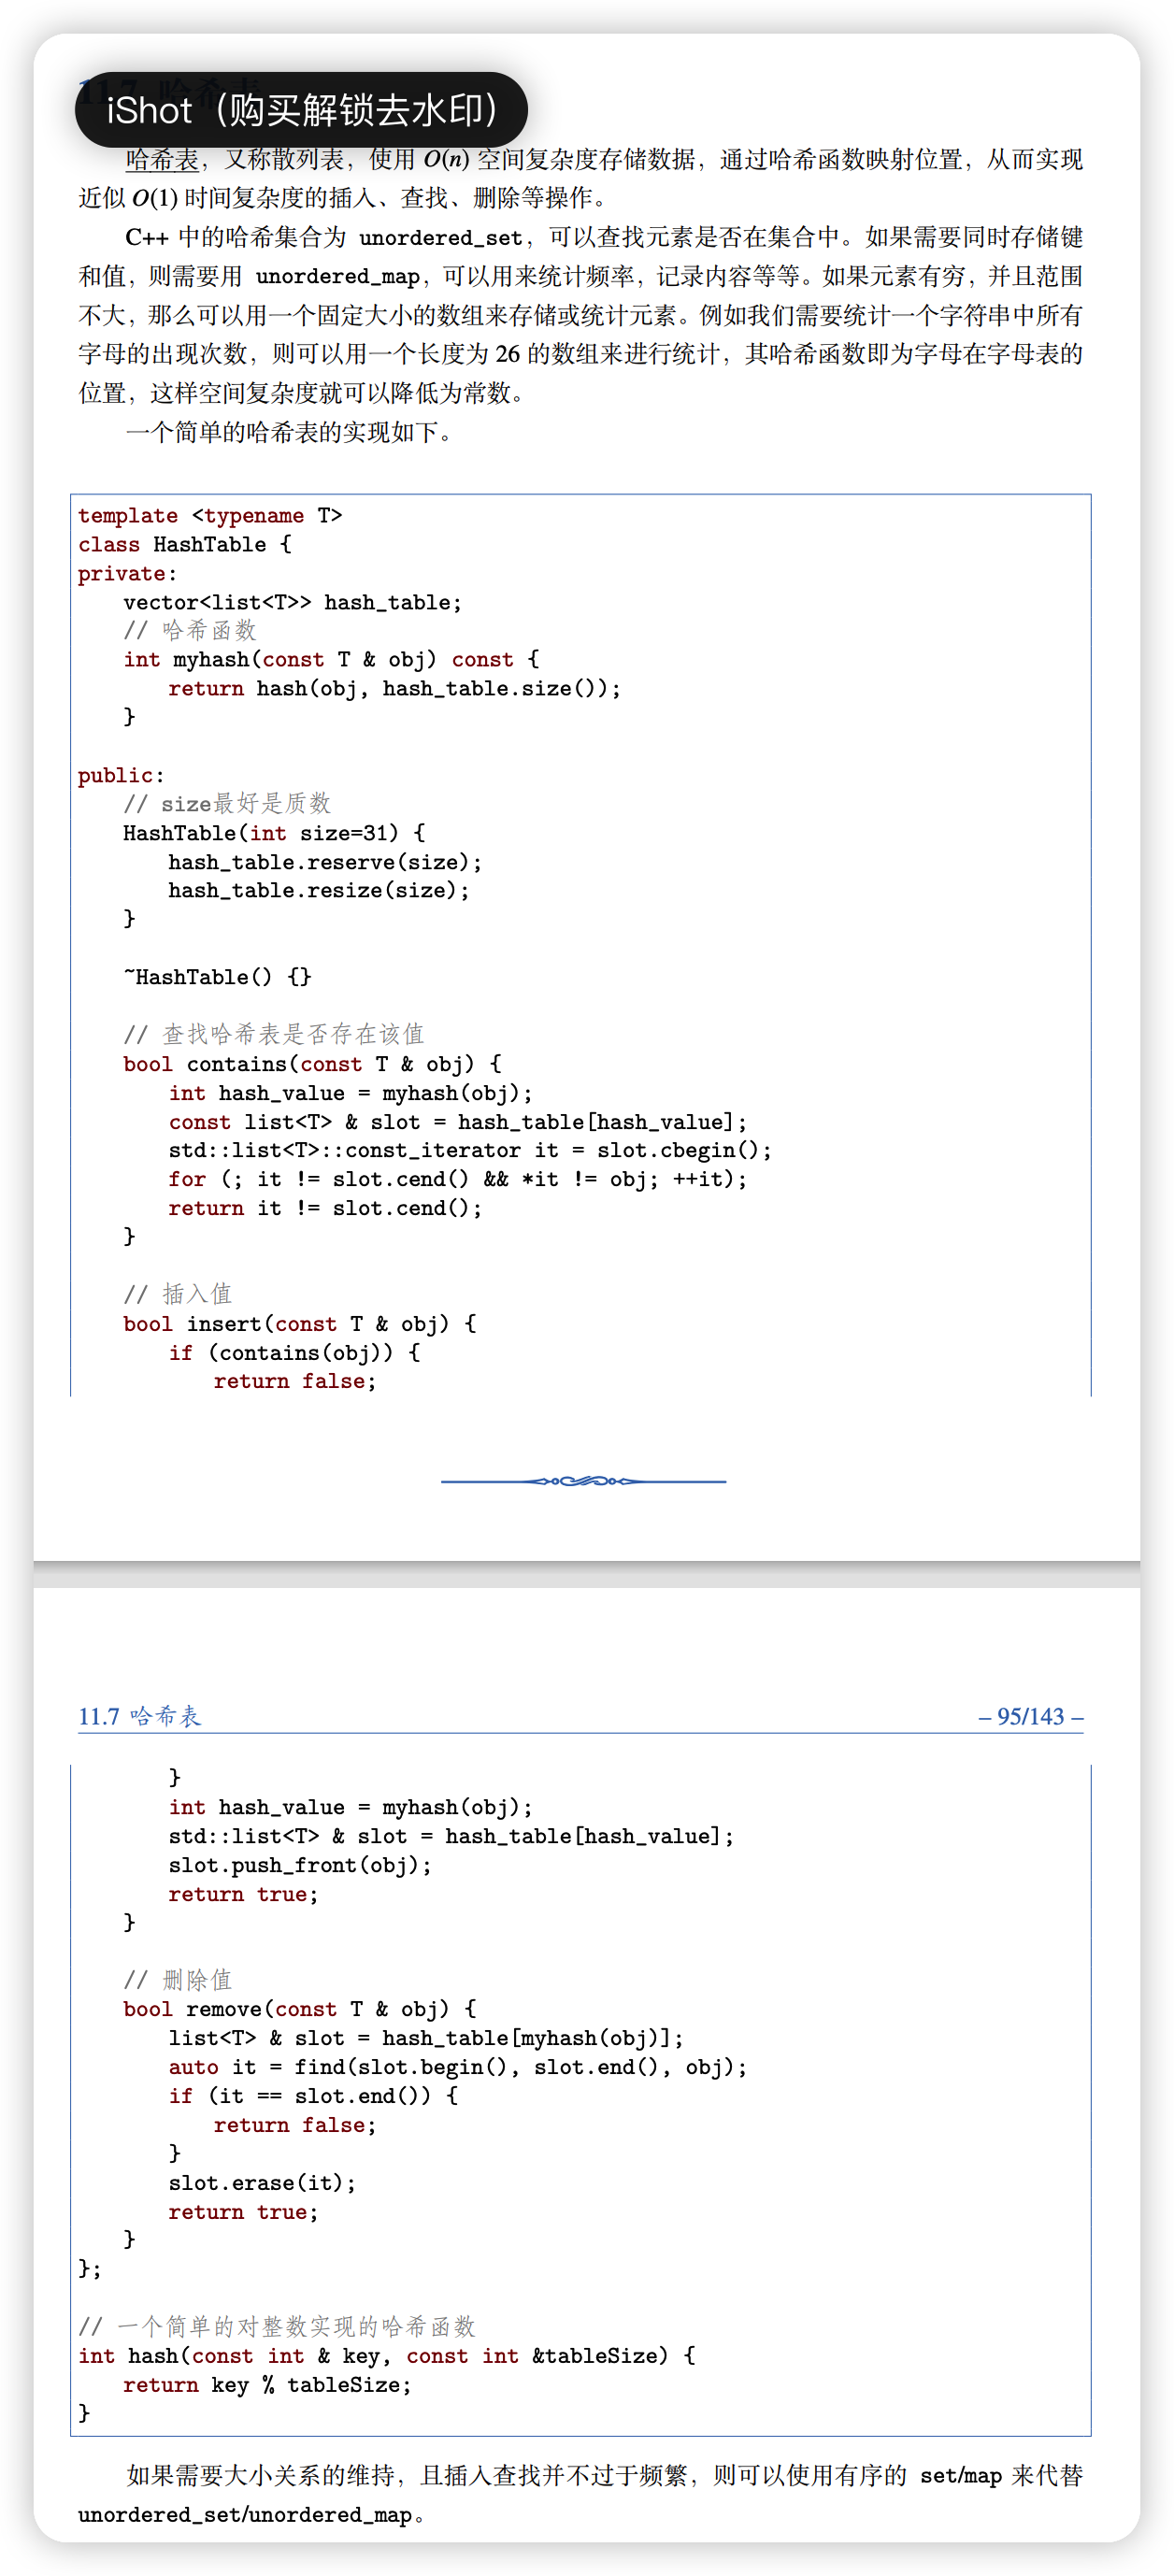This screenshot has width=1174, height=2576.
Task: Click the "11.7 哈希表" page header
Action: pos(140,1717)
